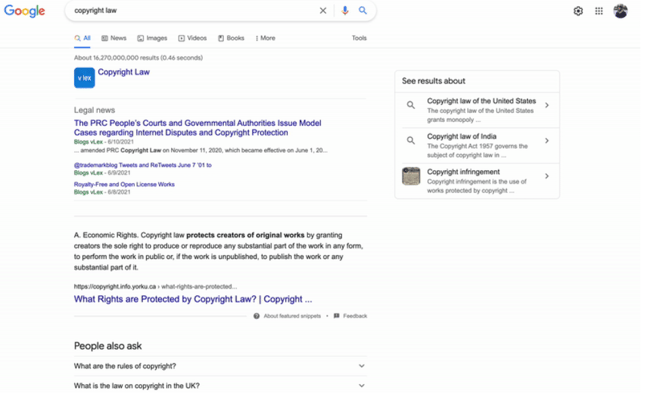Image resolution: width=670 pixels, height=399 pixels.
Task: Select the All results tab
Action: pyautogui.click(x=82, y=38)
